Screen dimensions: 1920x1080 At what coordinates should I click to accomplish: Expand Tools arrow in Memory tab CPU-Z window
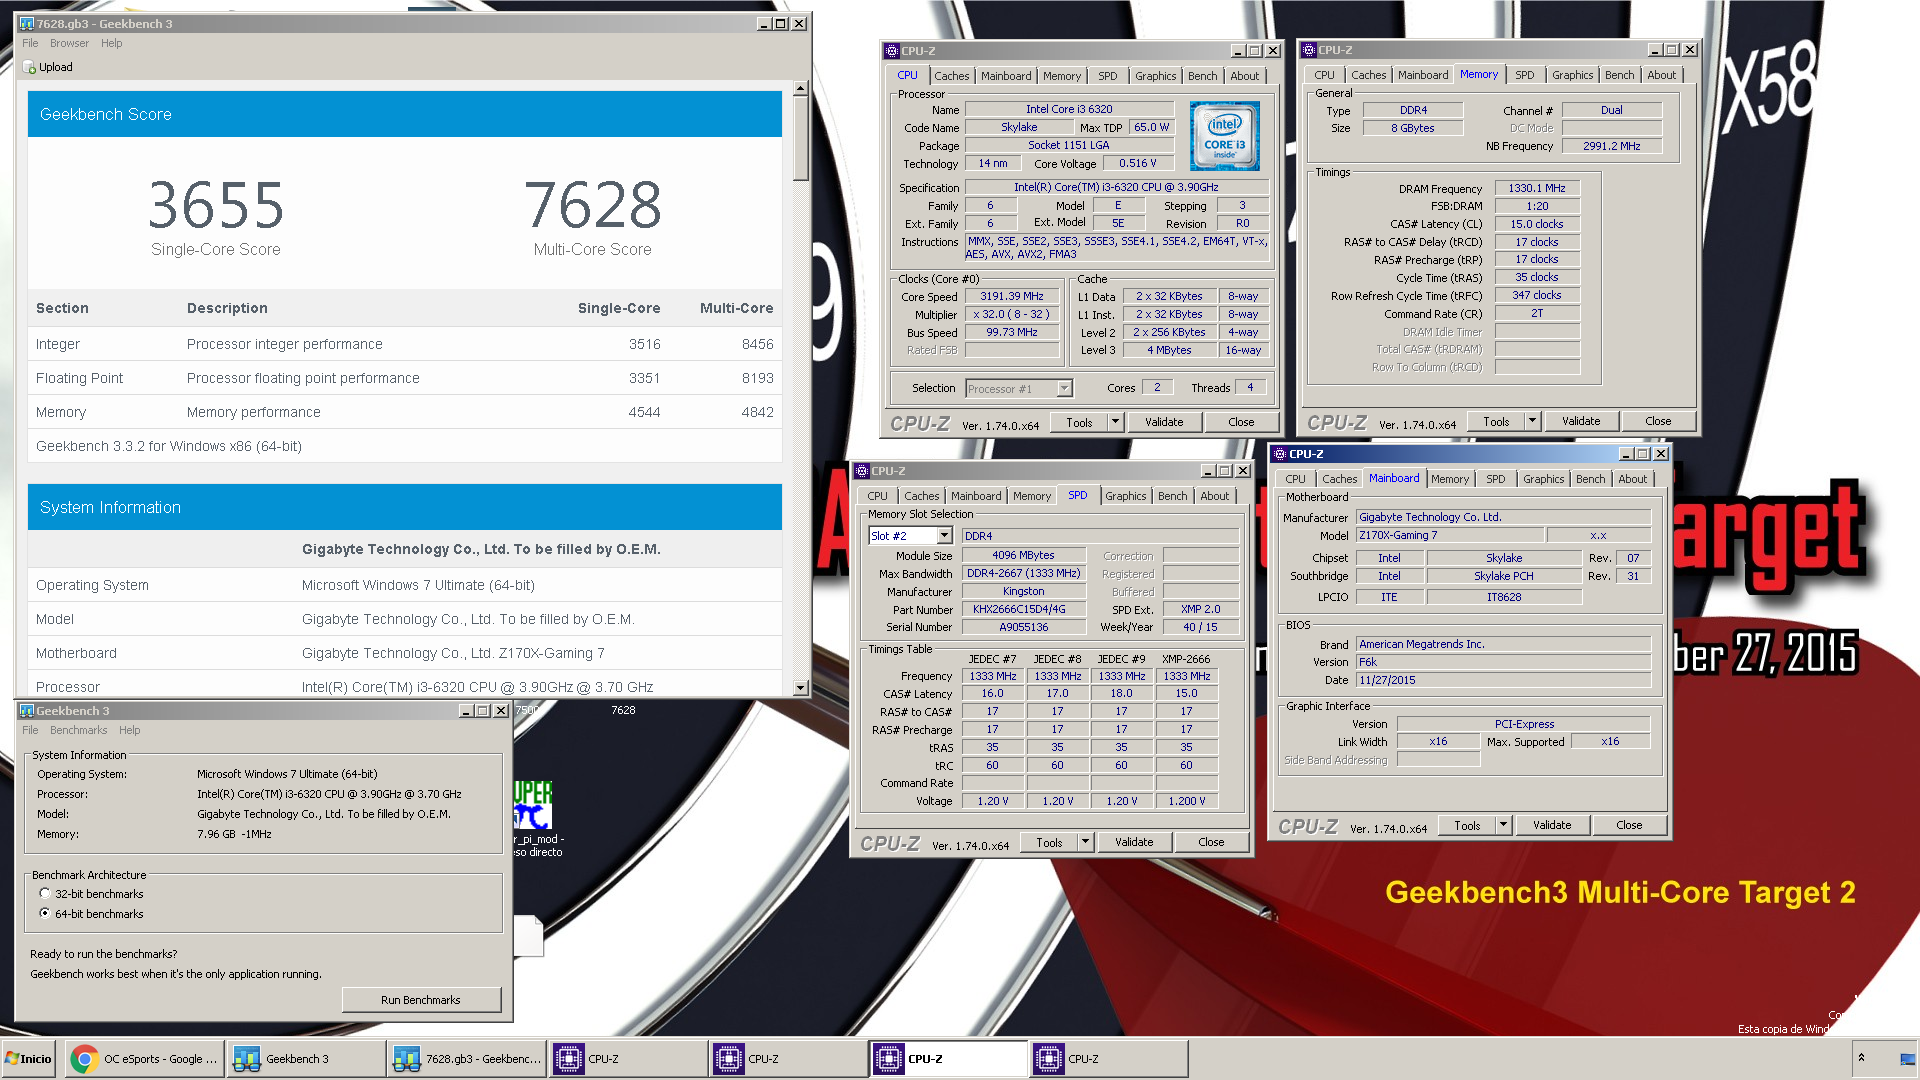coord(1533,422)
